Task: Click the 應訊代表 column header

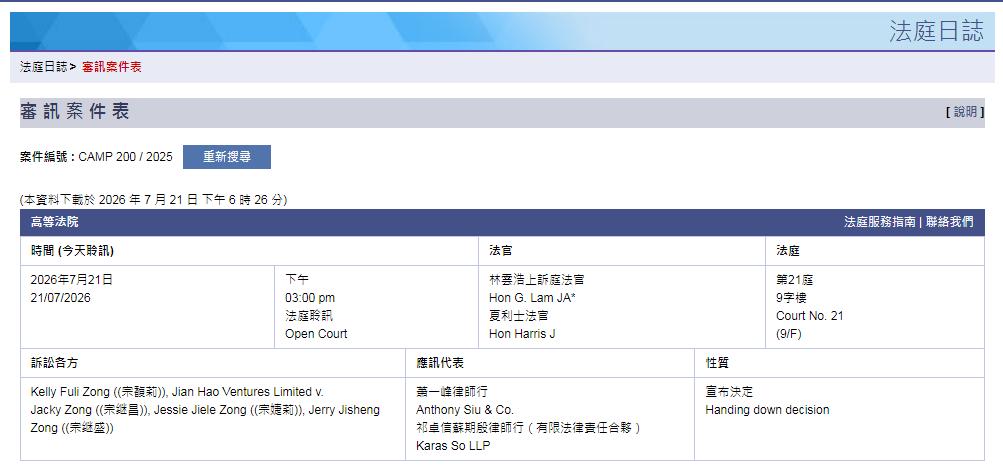Action: pyautogui.click(x=440, y=363)
